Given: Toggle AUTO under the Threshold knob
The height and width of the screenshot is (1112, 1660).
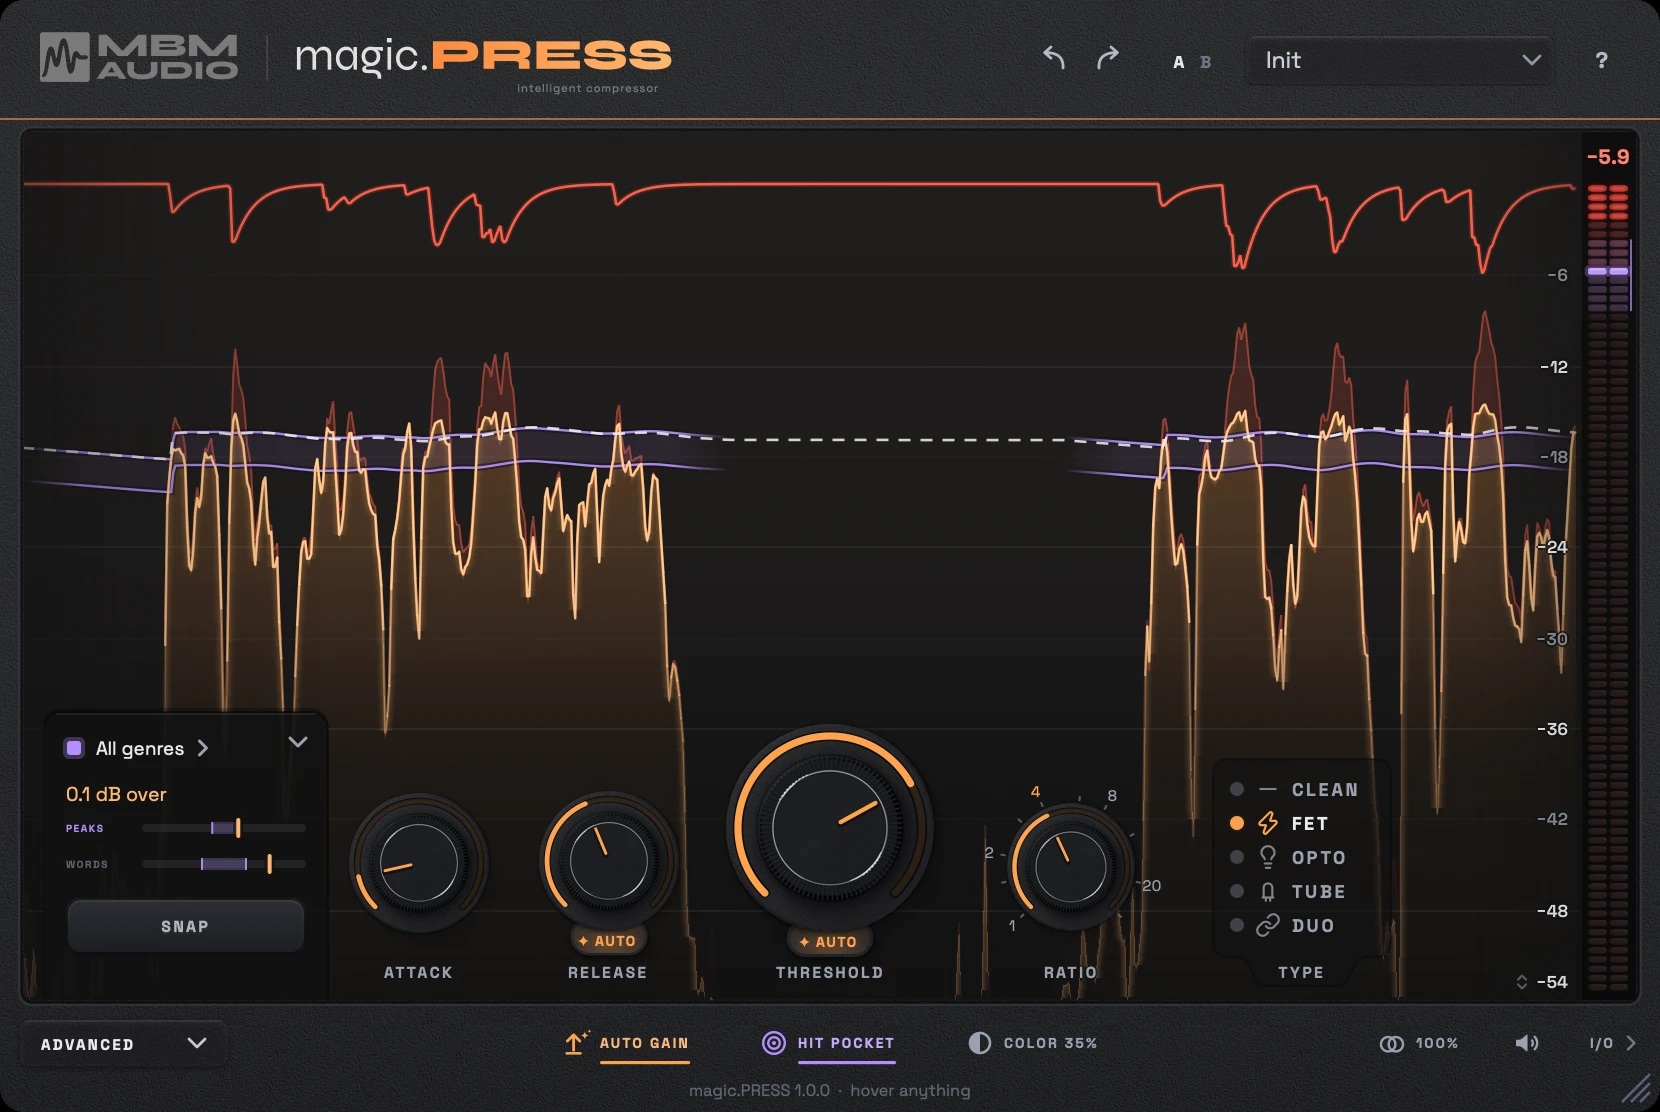Looking at the screenshot, I should [829, 942].
